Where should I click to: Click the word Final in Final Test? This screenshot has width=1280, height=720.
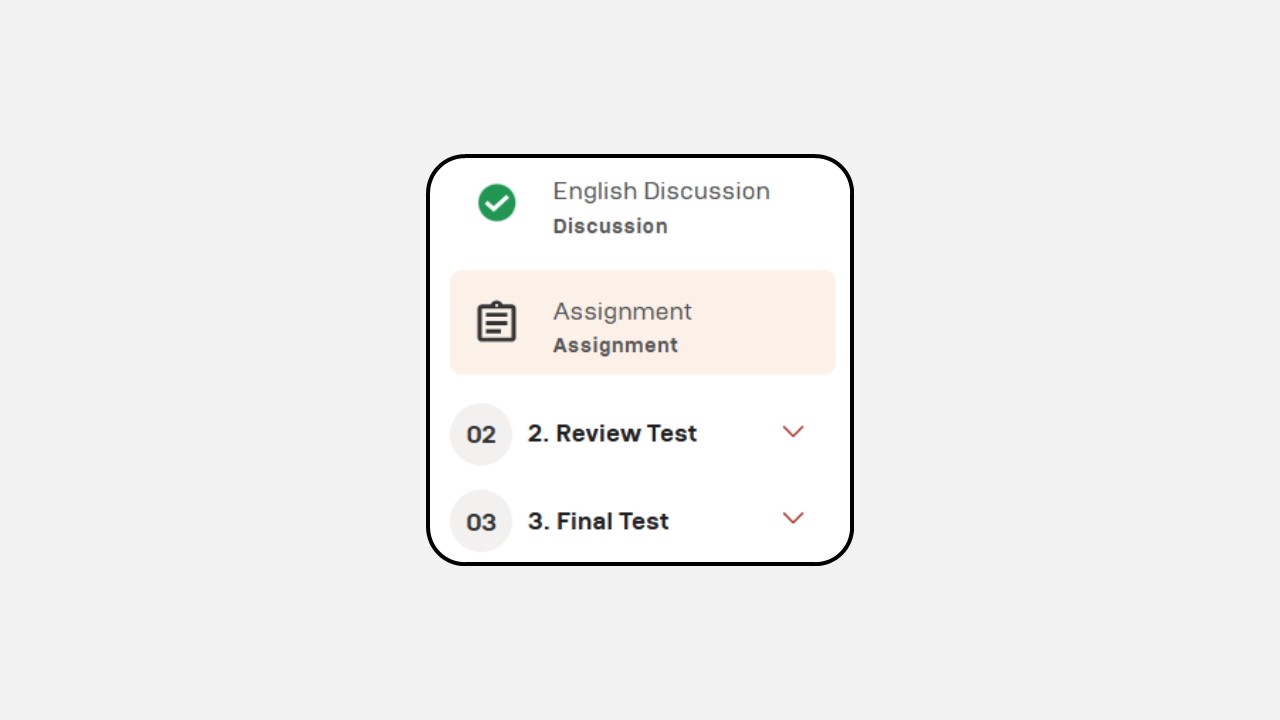pos(584,521)
